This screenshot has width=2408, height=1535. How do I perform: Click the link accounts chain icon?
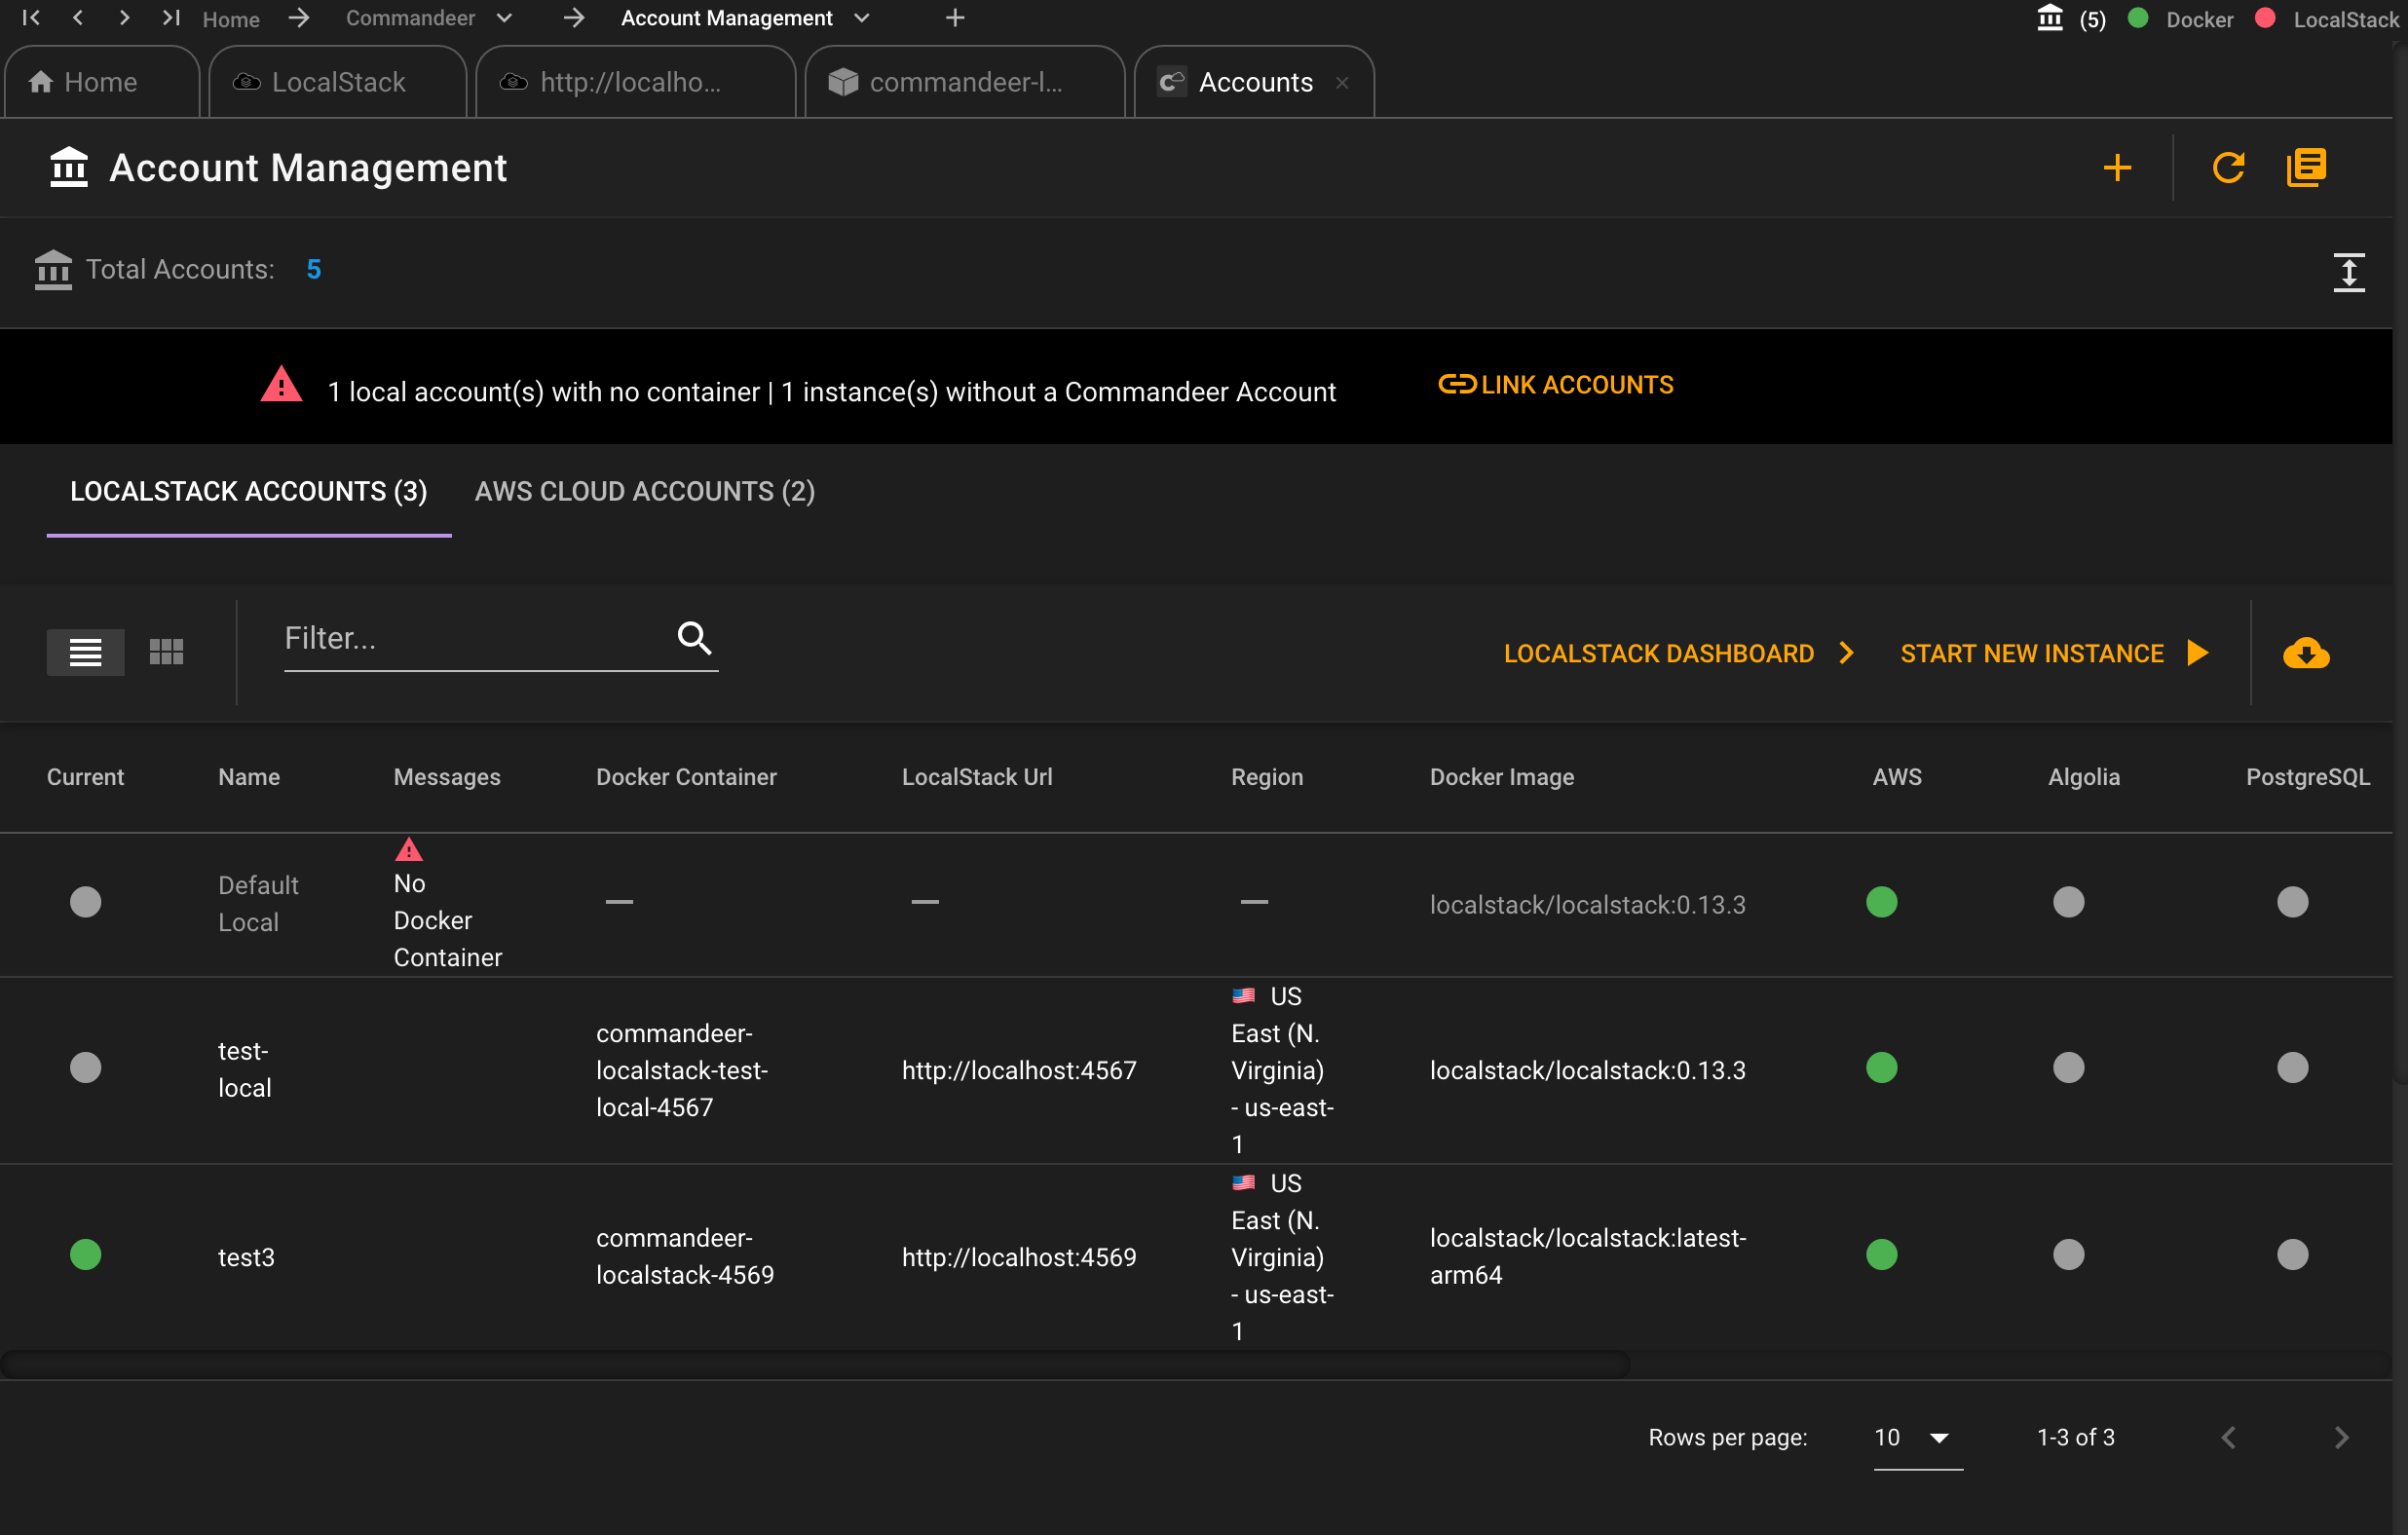coord(1455,384)
